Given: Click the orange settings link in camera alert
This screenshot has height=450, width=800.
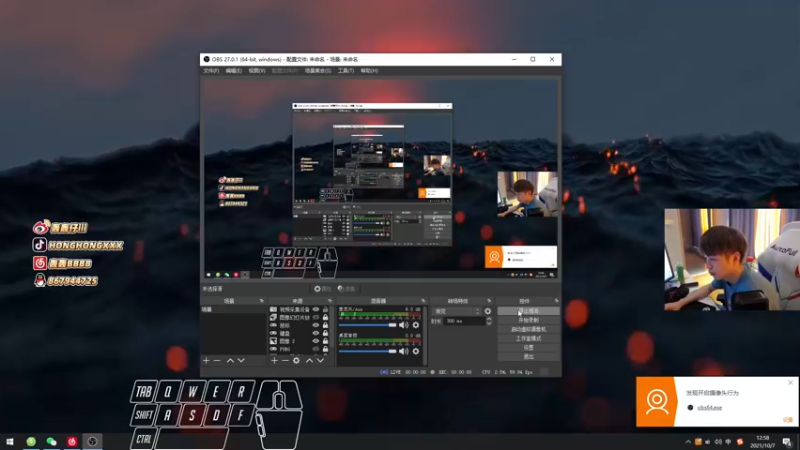Looking at the screenshot, I should pyautogui.click(x=788, y=420).
